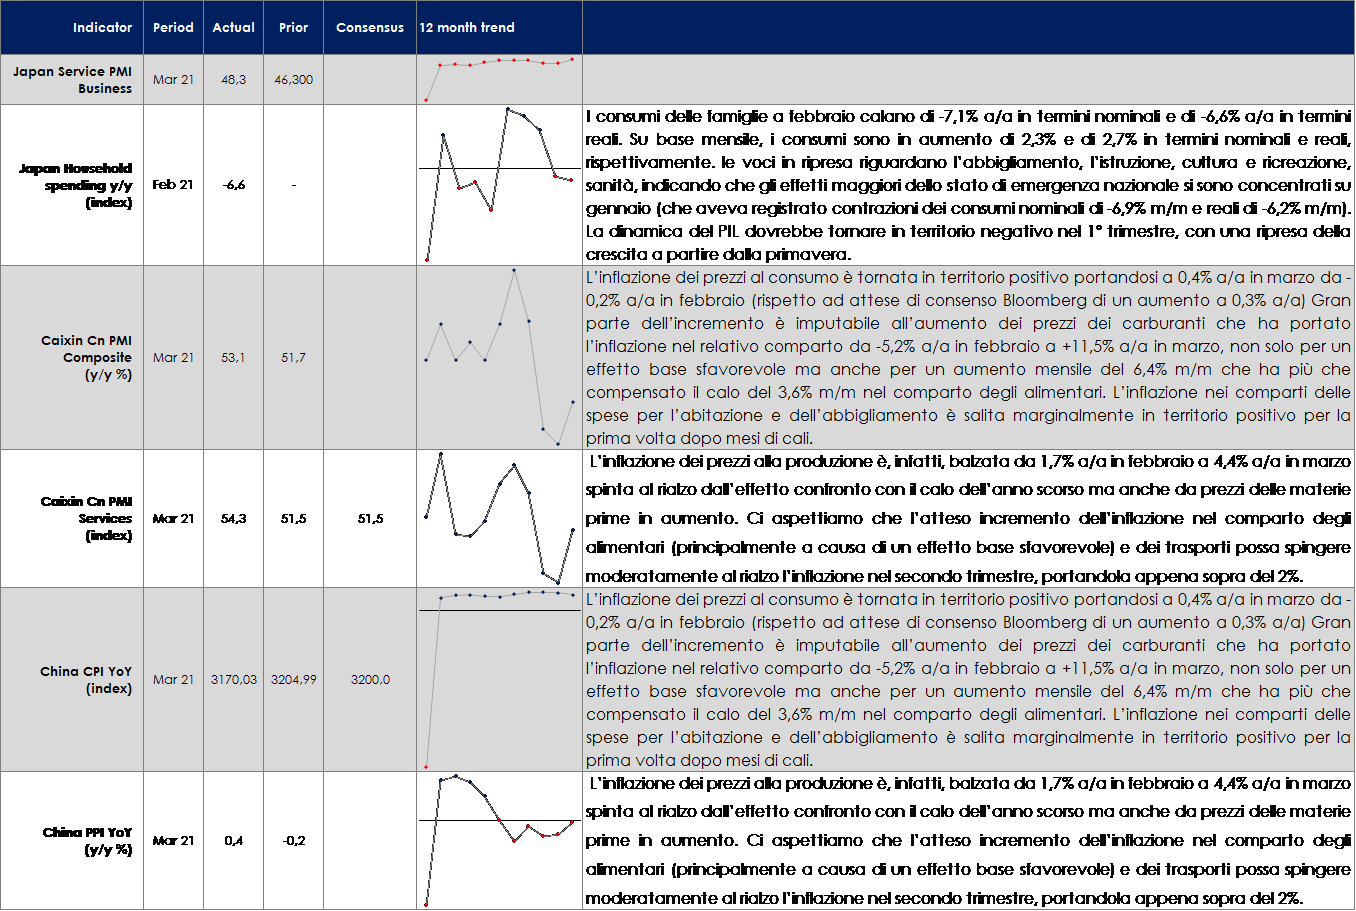The height and width of the screenshot is (911, 1356).
Task: Click the Actual column header
Action: click(x=233, y=27)
